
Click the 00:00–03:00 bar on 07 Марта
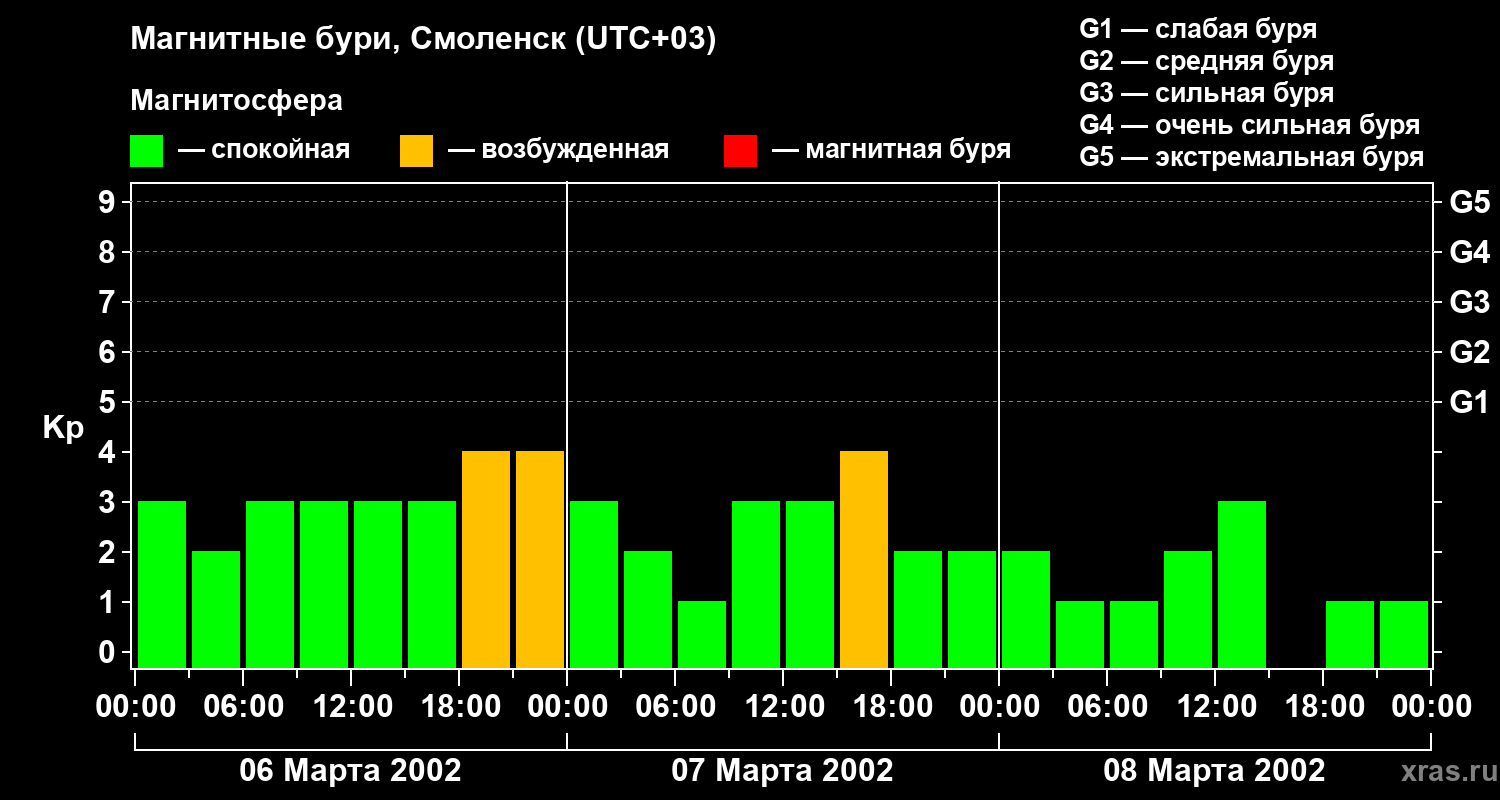[x=594, y=584]
